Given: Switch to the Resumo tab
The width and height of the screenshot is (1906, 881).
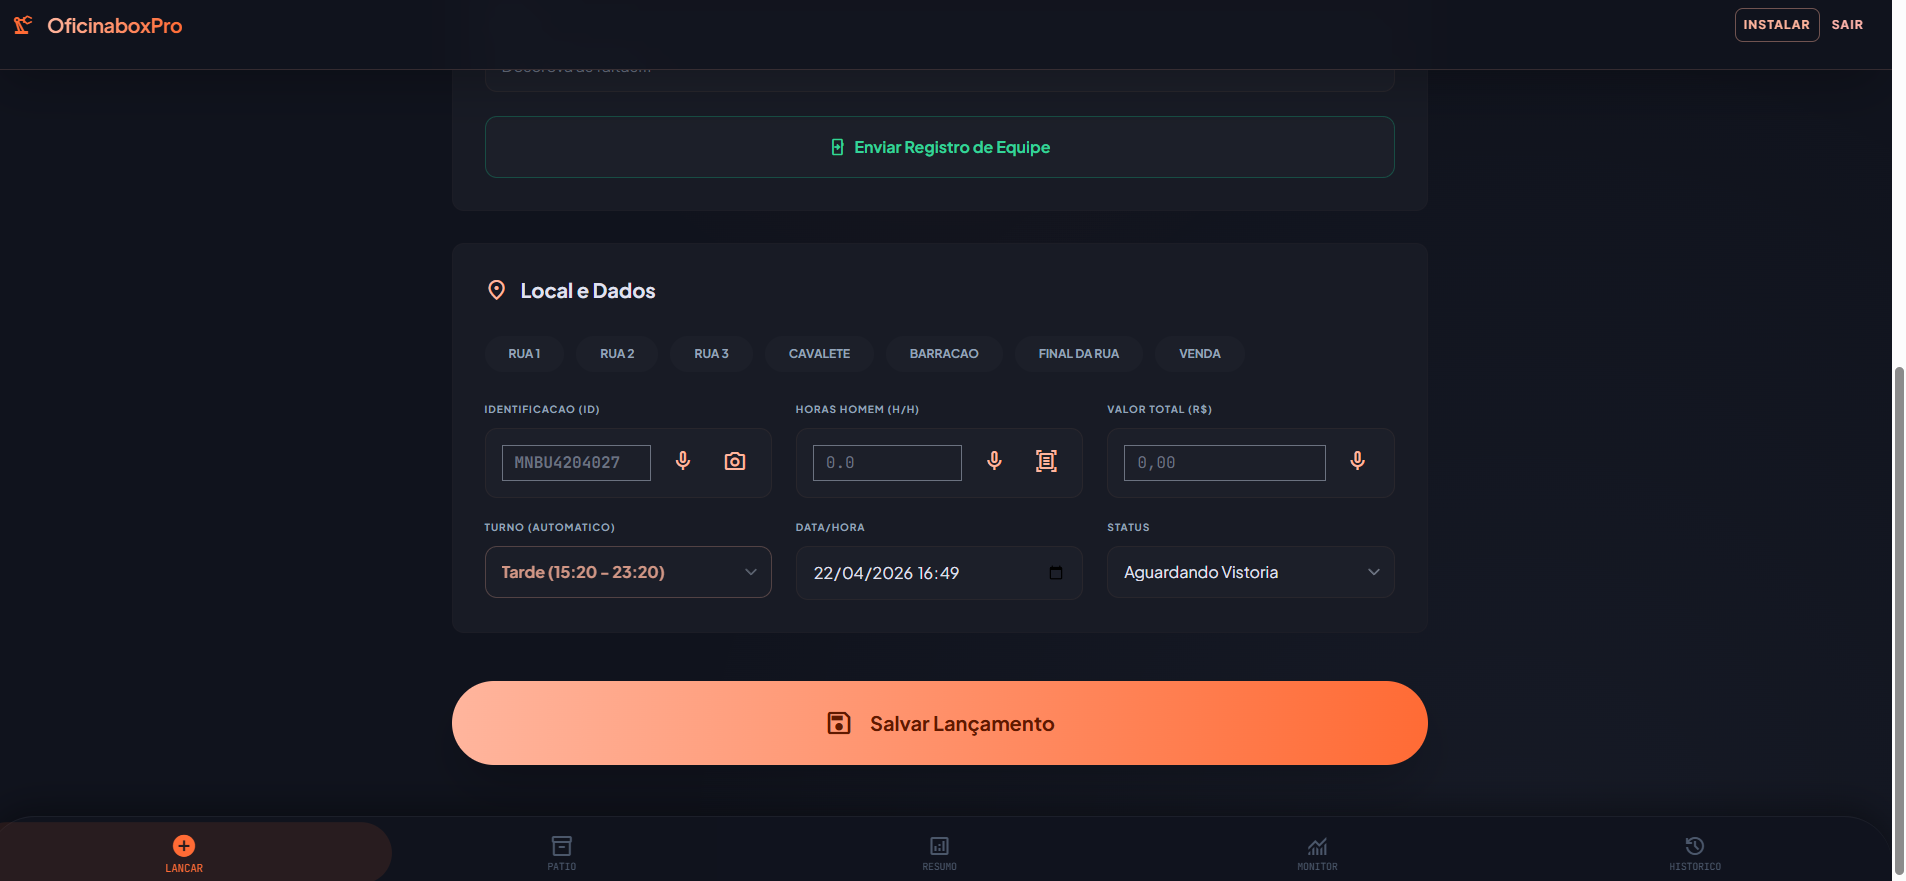Looking at the screenshot, I should pos(939,853).
